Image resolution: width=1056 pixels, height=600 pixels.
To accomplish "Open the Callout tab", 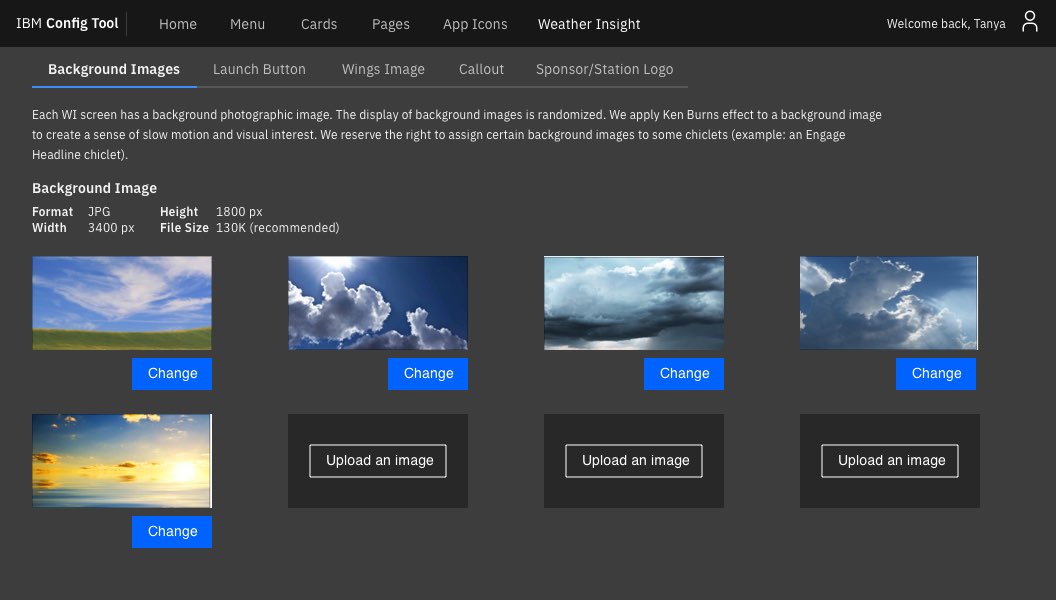I will coord(481,69).
